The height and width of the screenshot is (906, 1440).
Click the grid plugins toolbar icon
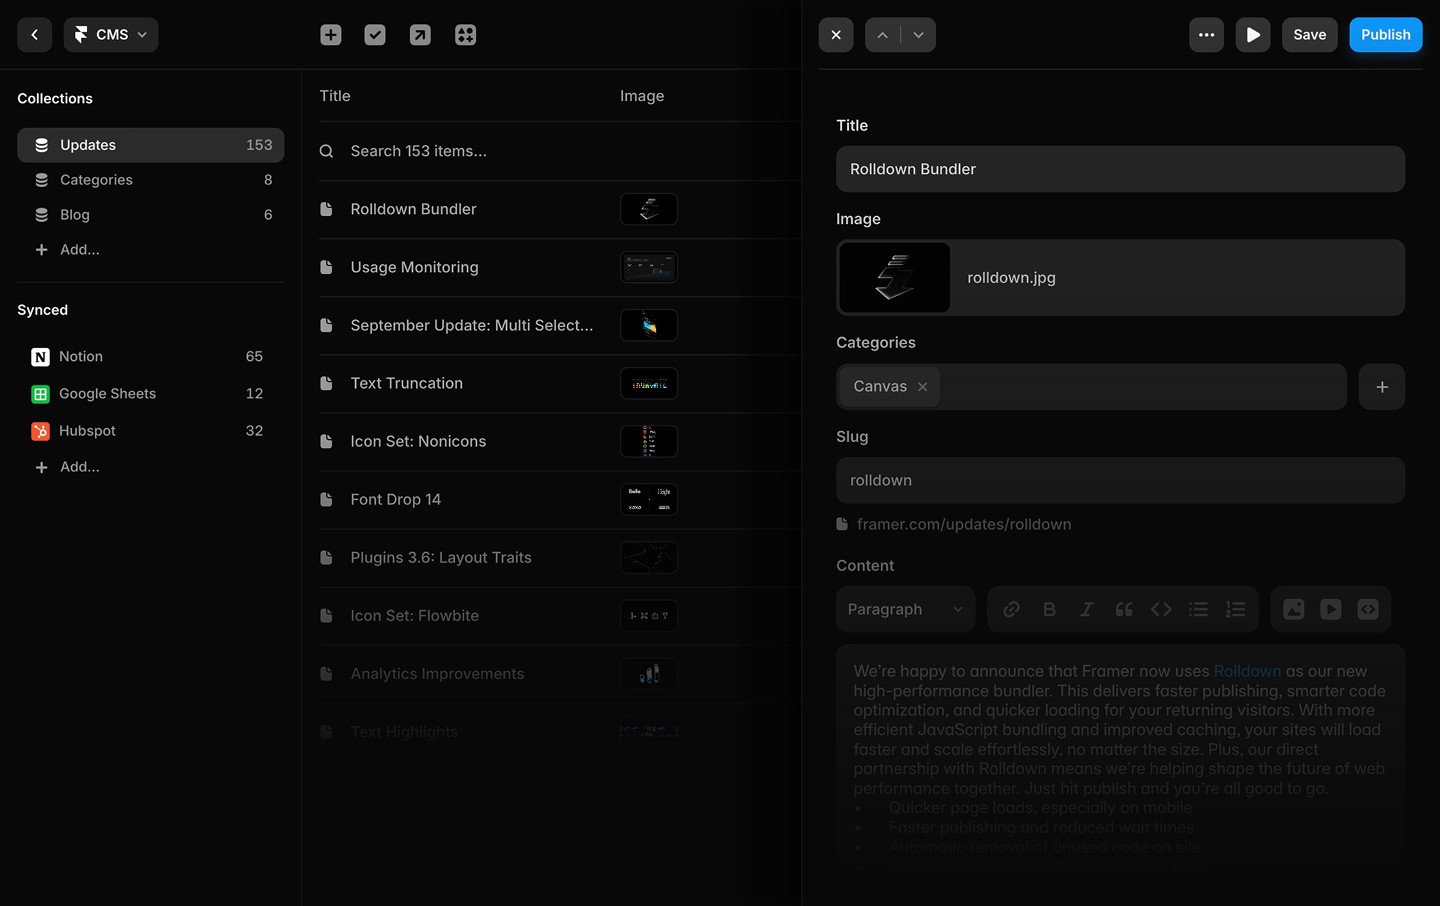tap(465, 35)
